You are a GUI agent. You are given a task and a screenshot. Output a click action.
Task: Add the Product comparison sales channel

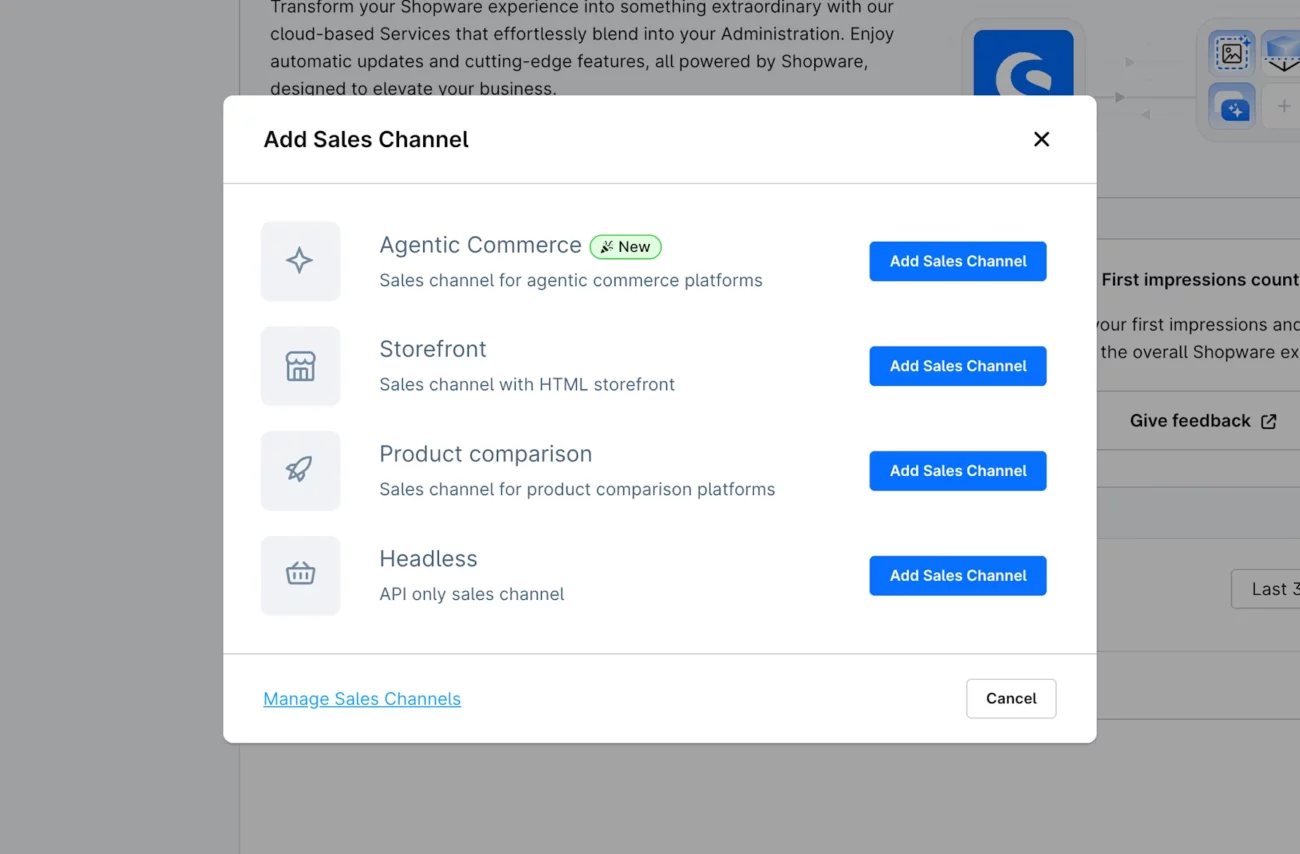coord(958,471)
